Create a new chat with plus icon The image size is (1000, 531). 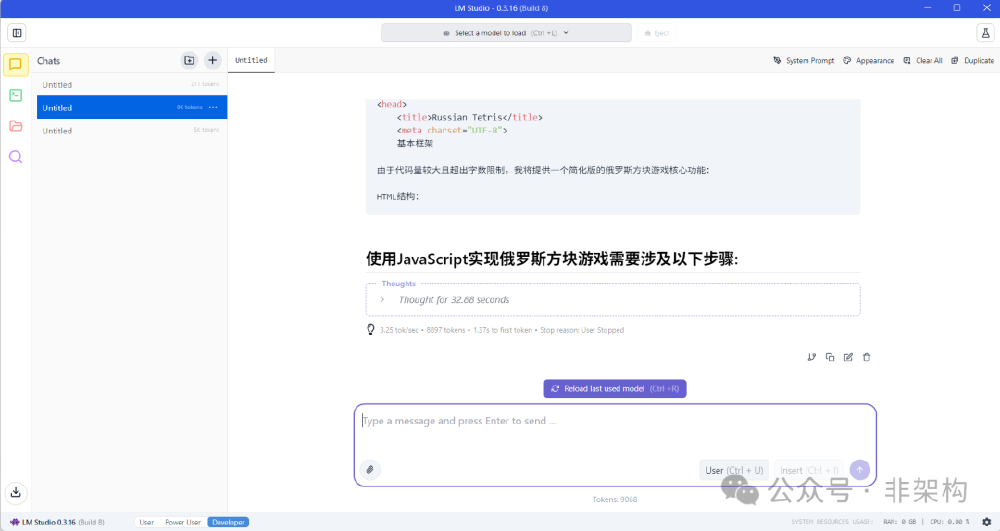[212, 61]
